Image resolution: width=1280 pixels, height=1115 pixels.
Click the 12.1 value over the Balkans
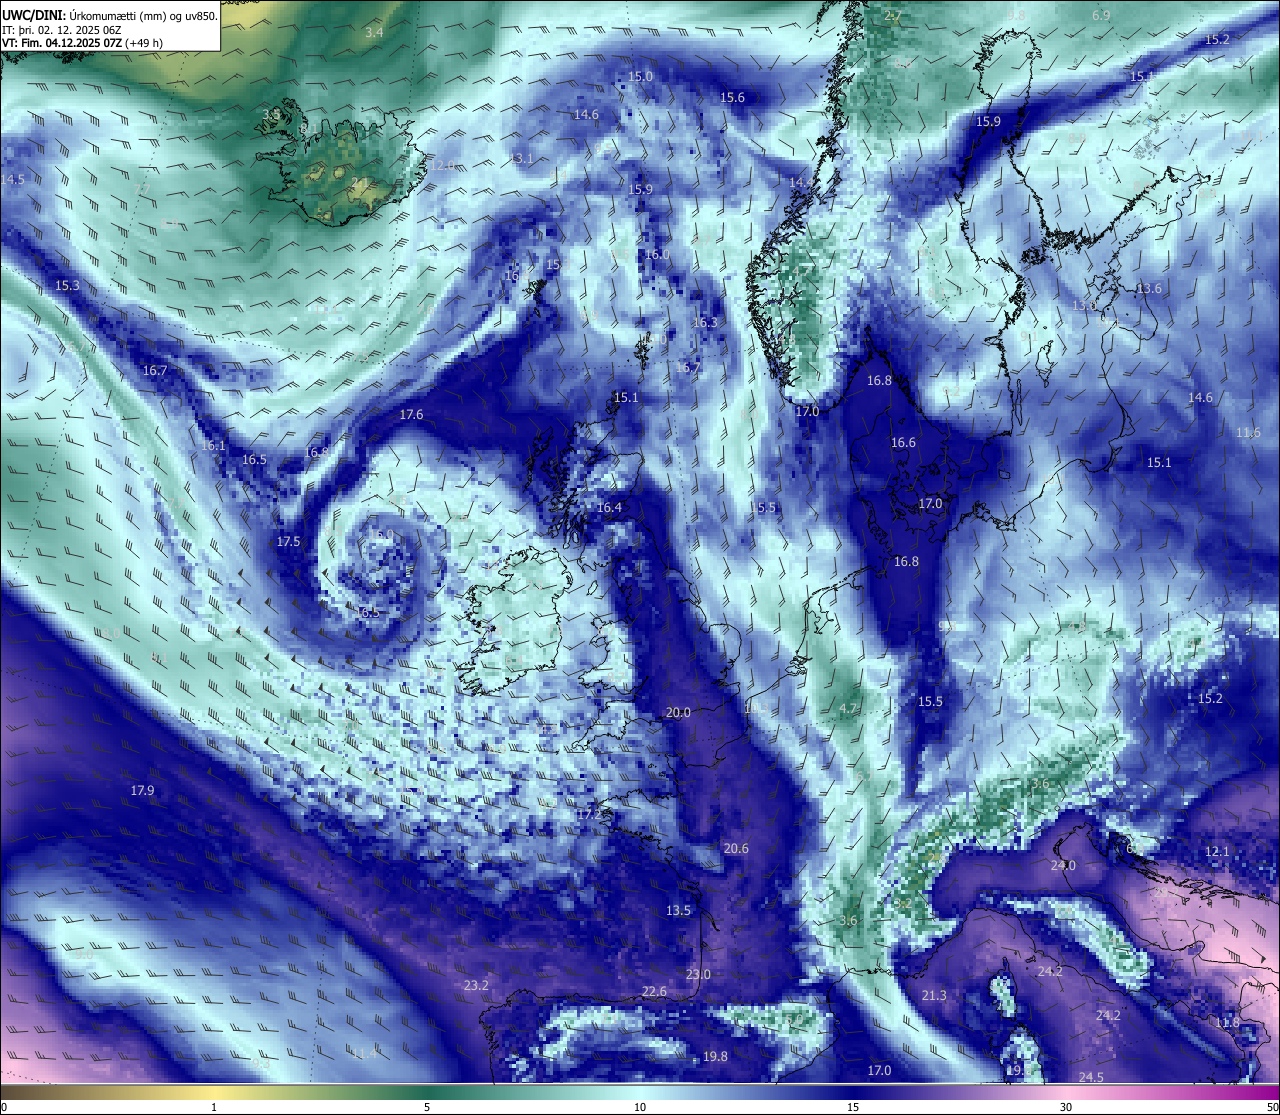coord(1217,852)
